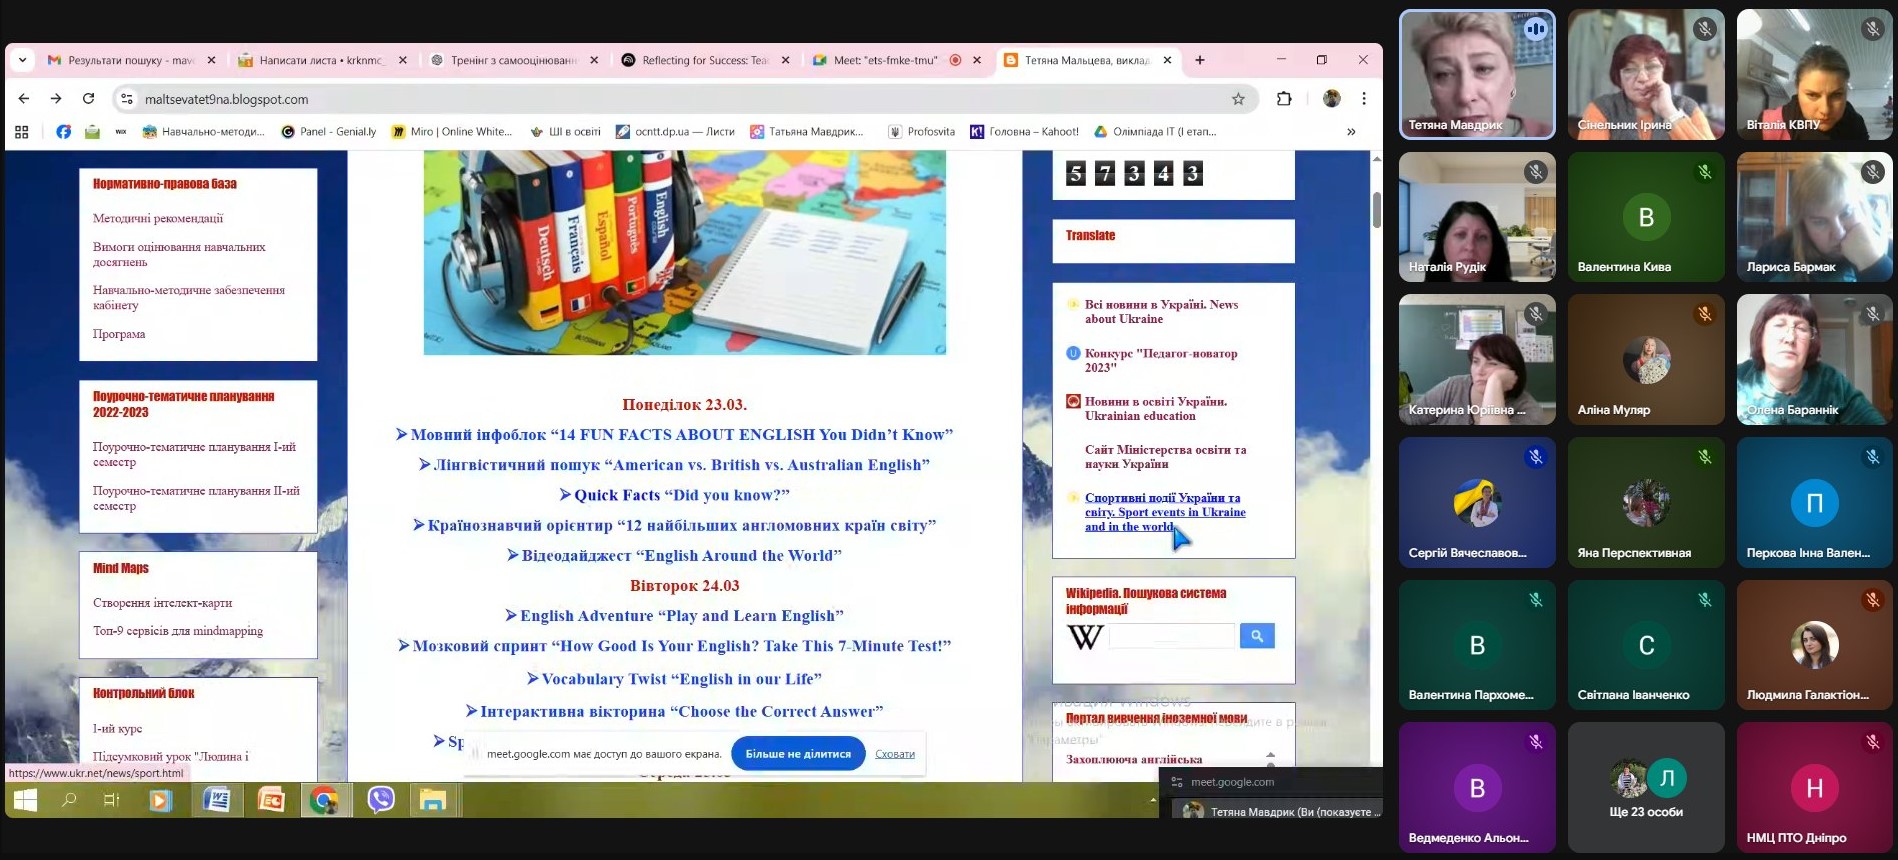The image size is (1898, 860).
Task: Open a new browser tab
Action: (1200, 60)
